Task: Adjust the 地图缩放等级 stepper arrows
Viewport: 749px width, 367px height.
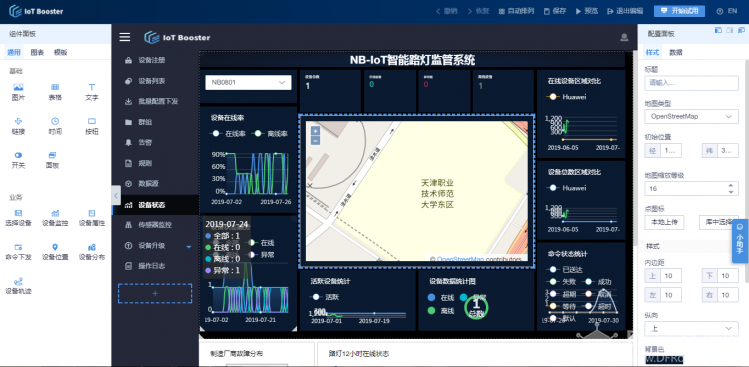Action: point(730,189)
